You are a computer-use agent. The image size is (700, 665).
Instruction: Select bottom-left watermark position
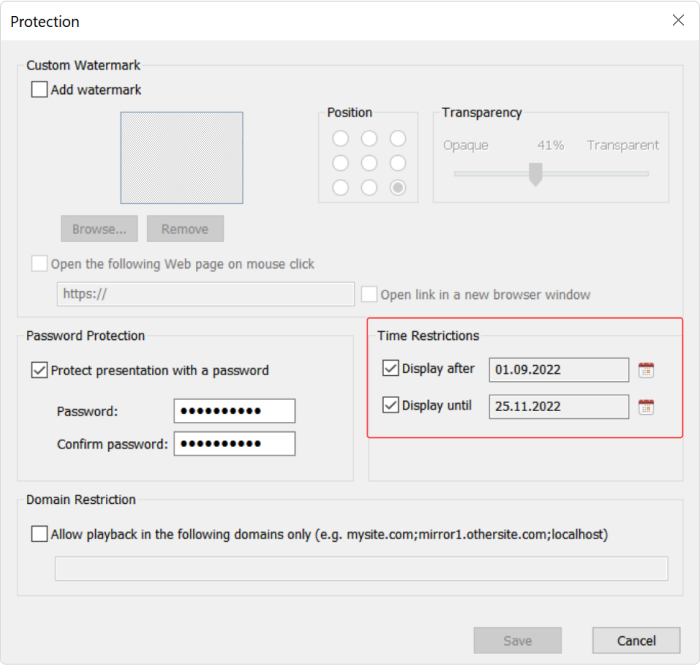pyautogui.click(x=341, y=187)
